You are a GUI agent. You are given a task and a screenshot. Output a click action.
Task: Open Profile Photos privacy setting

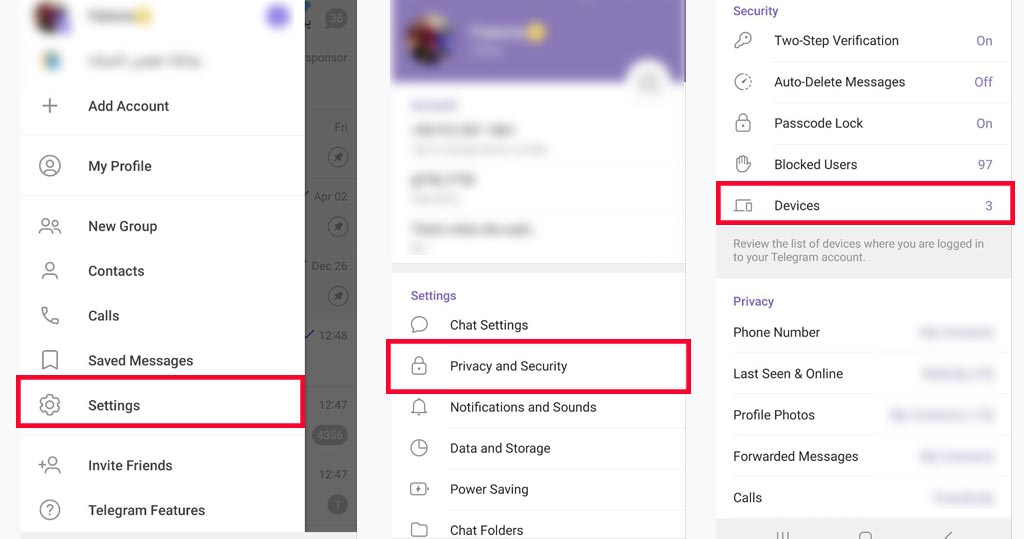tap(863, 415)
